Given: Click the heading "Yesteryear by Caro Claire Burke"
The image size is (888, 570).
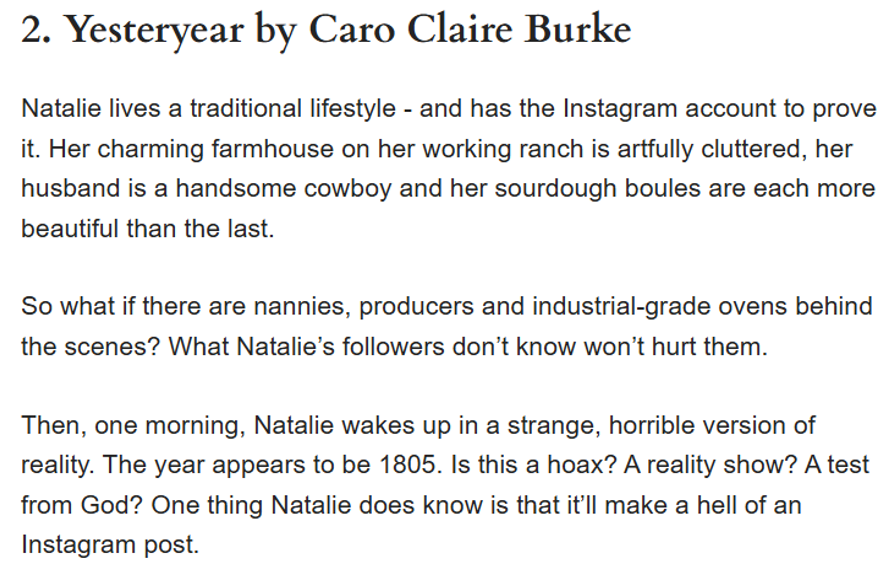Looking at the screenshot, I should pos(326,30).
